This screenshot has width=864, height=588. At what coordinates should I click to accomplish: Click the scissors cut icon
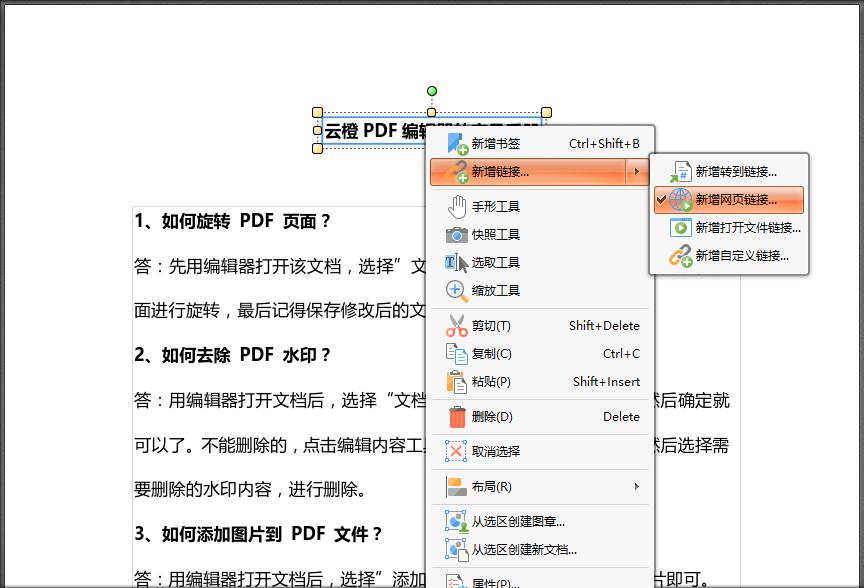click(457, 326)
